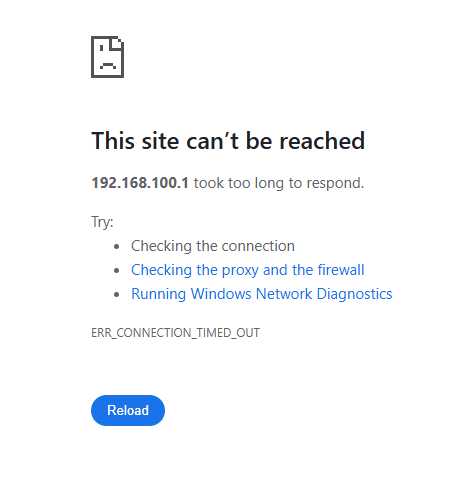This screenshot has width=468, height=484.
Task: Click the word 'firewall' in the blue link
Action: (x=341, y=270)
